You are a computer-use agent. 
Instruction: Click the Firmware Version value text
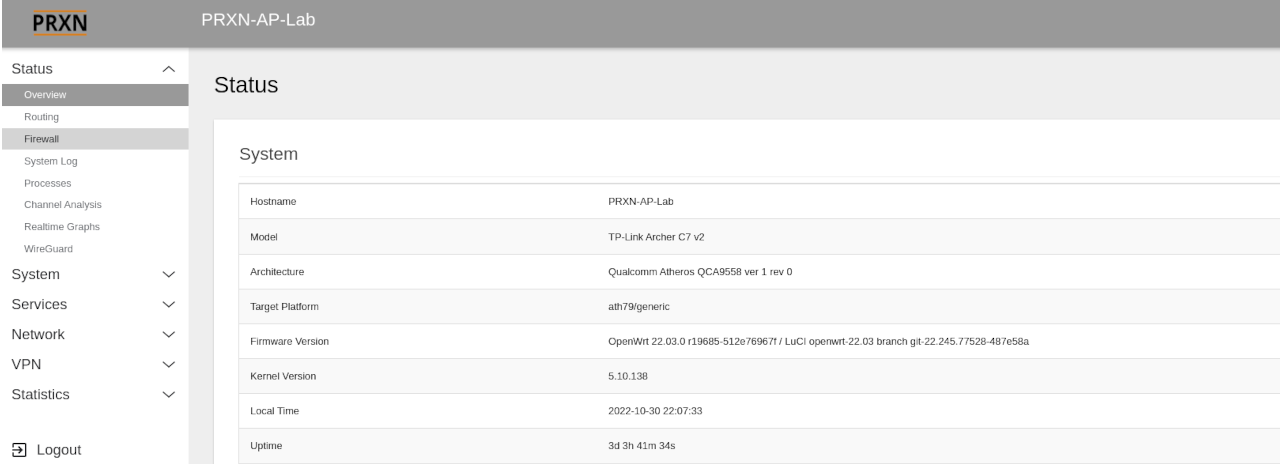tap(819, 342)
